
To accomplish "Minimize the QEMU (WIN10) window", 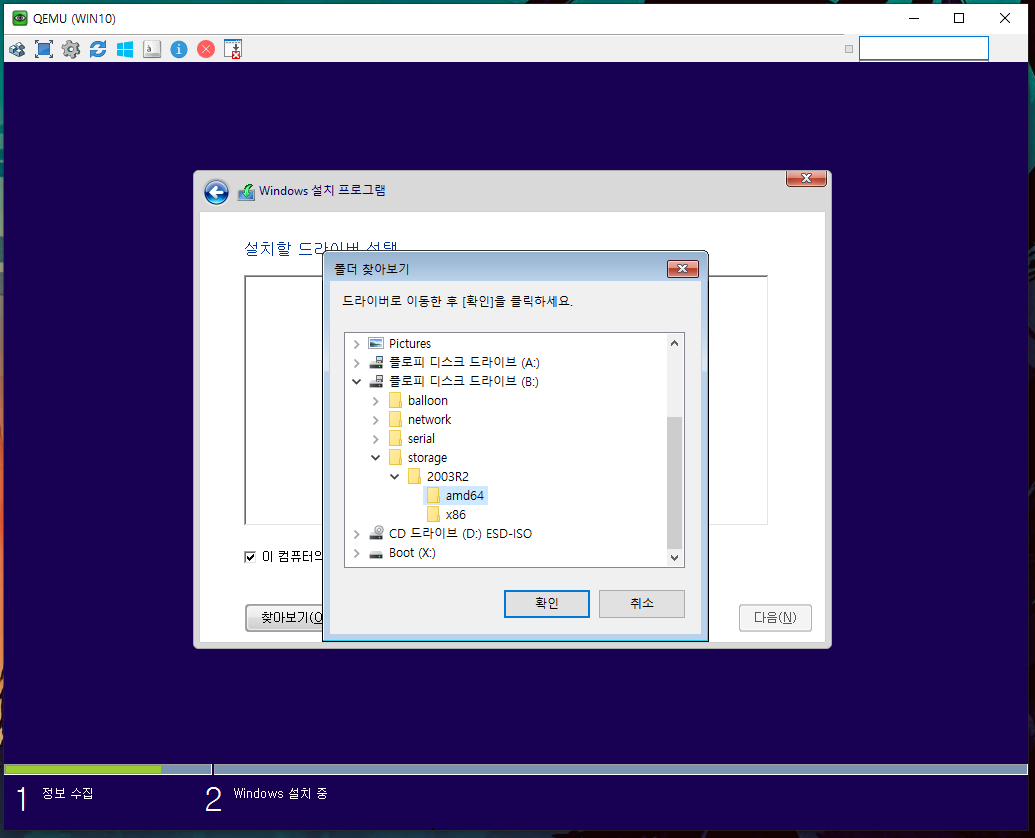I will point(914,18).
